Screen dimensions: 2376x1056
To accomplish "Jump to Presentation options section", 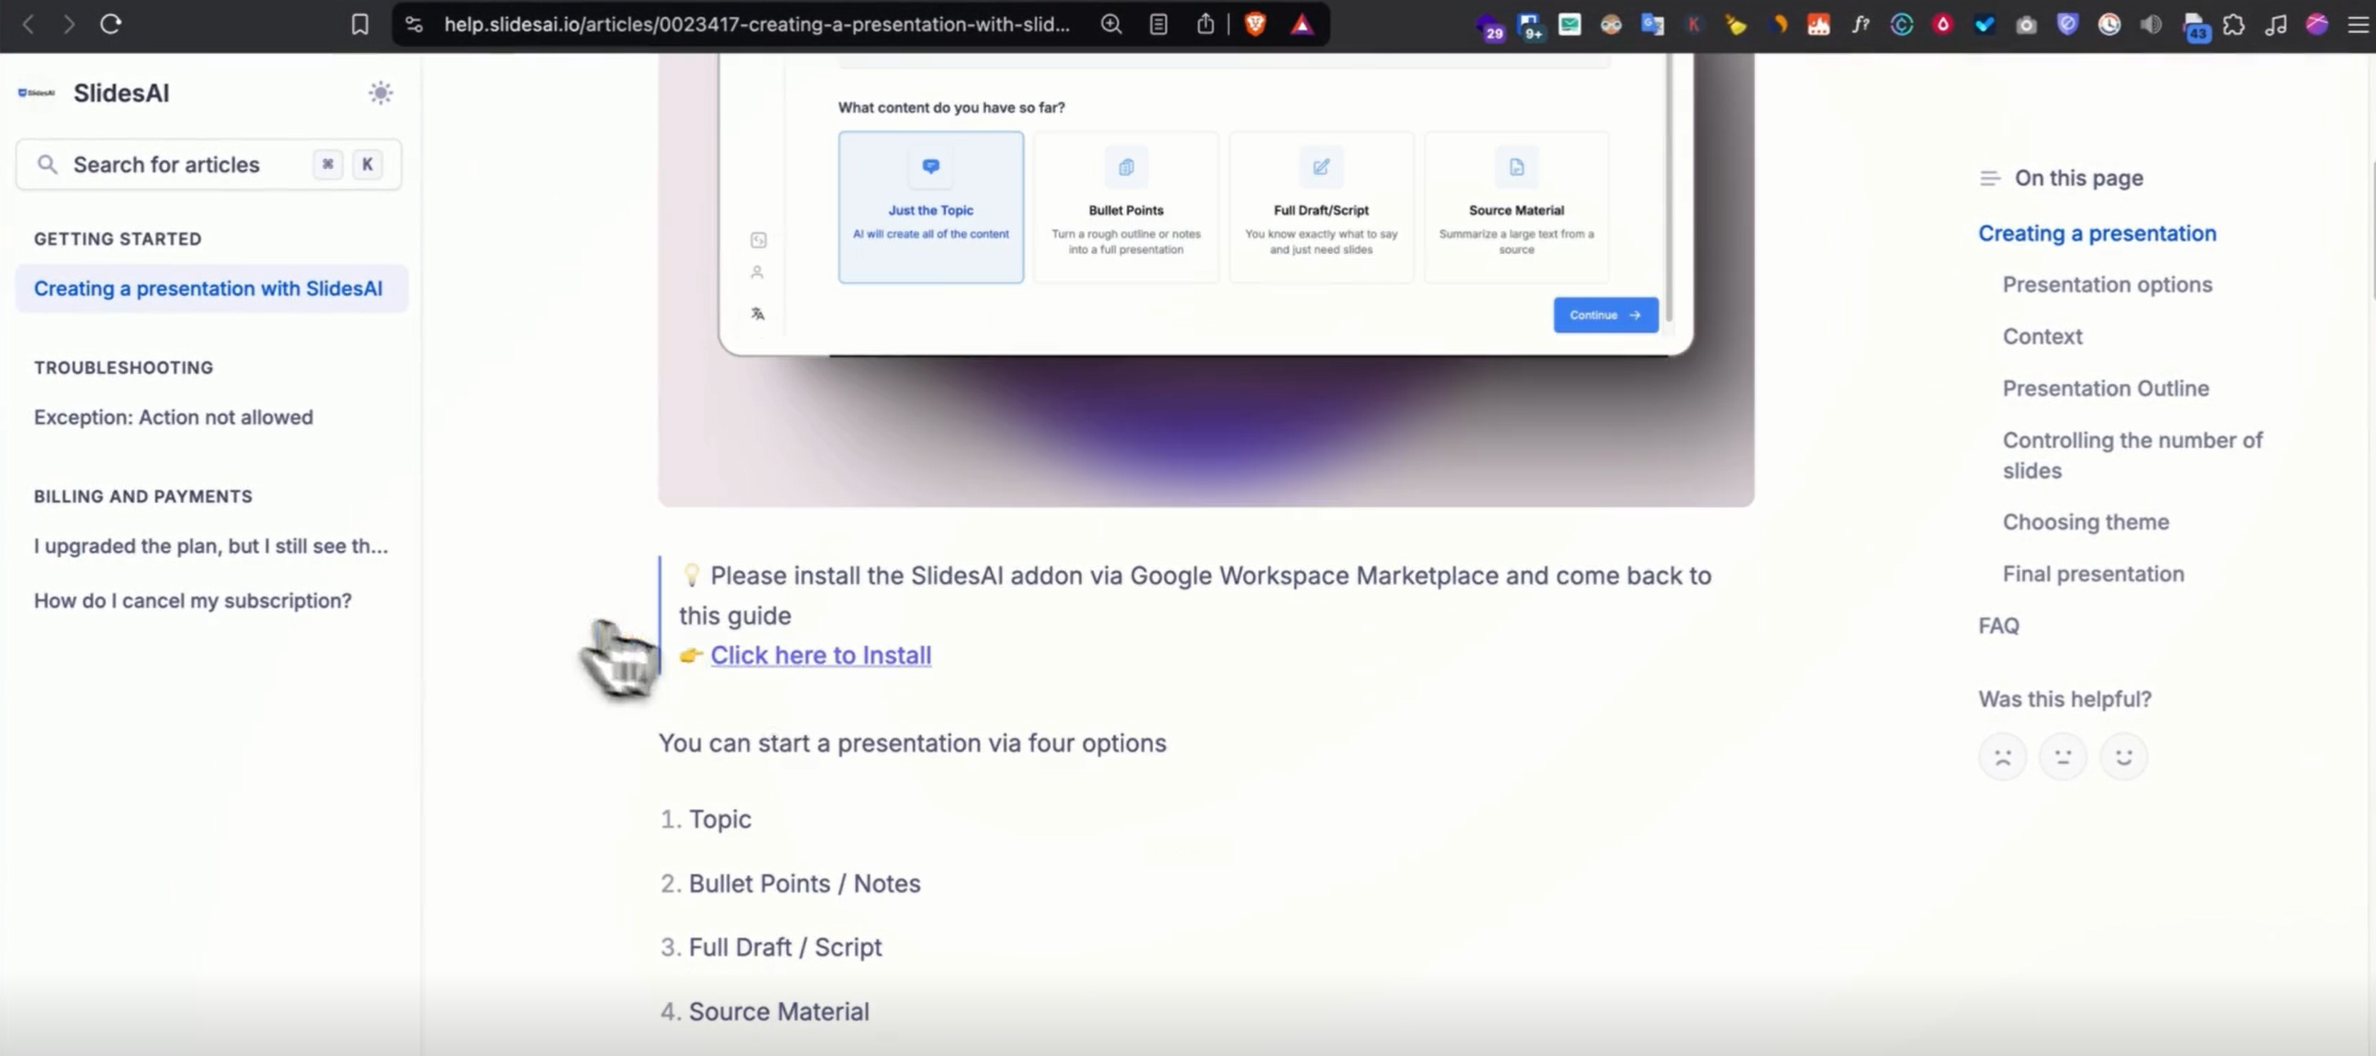I will coord(2107,285).
